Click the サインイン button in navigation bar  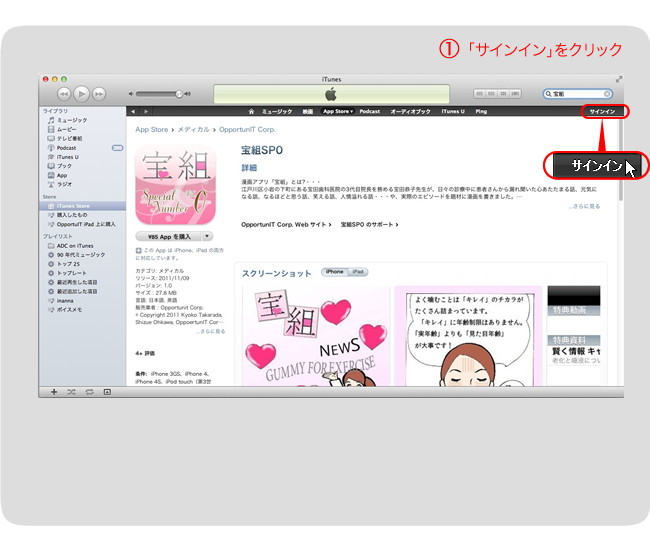pyautogui.click(x=602, y=111)
